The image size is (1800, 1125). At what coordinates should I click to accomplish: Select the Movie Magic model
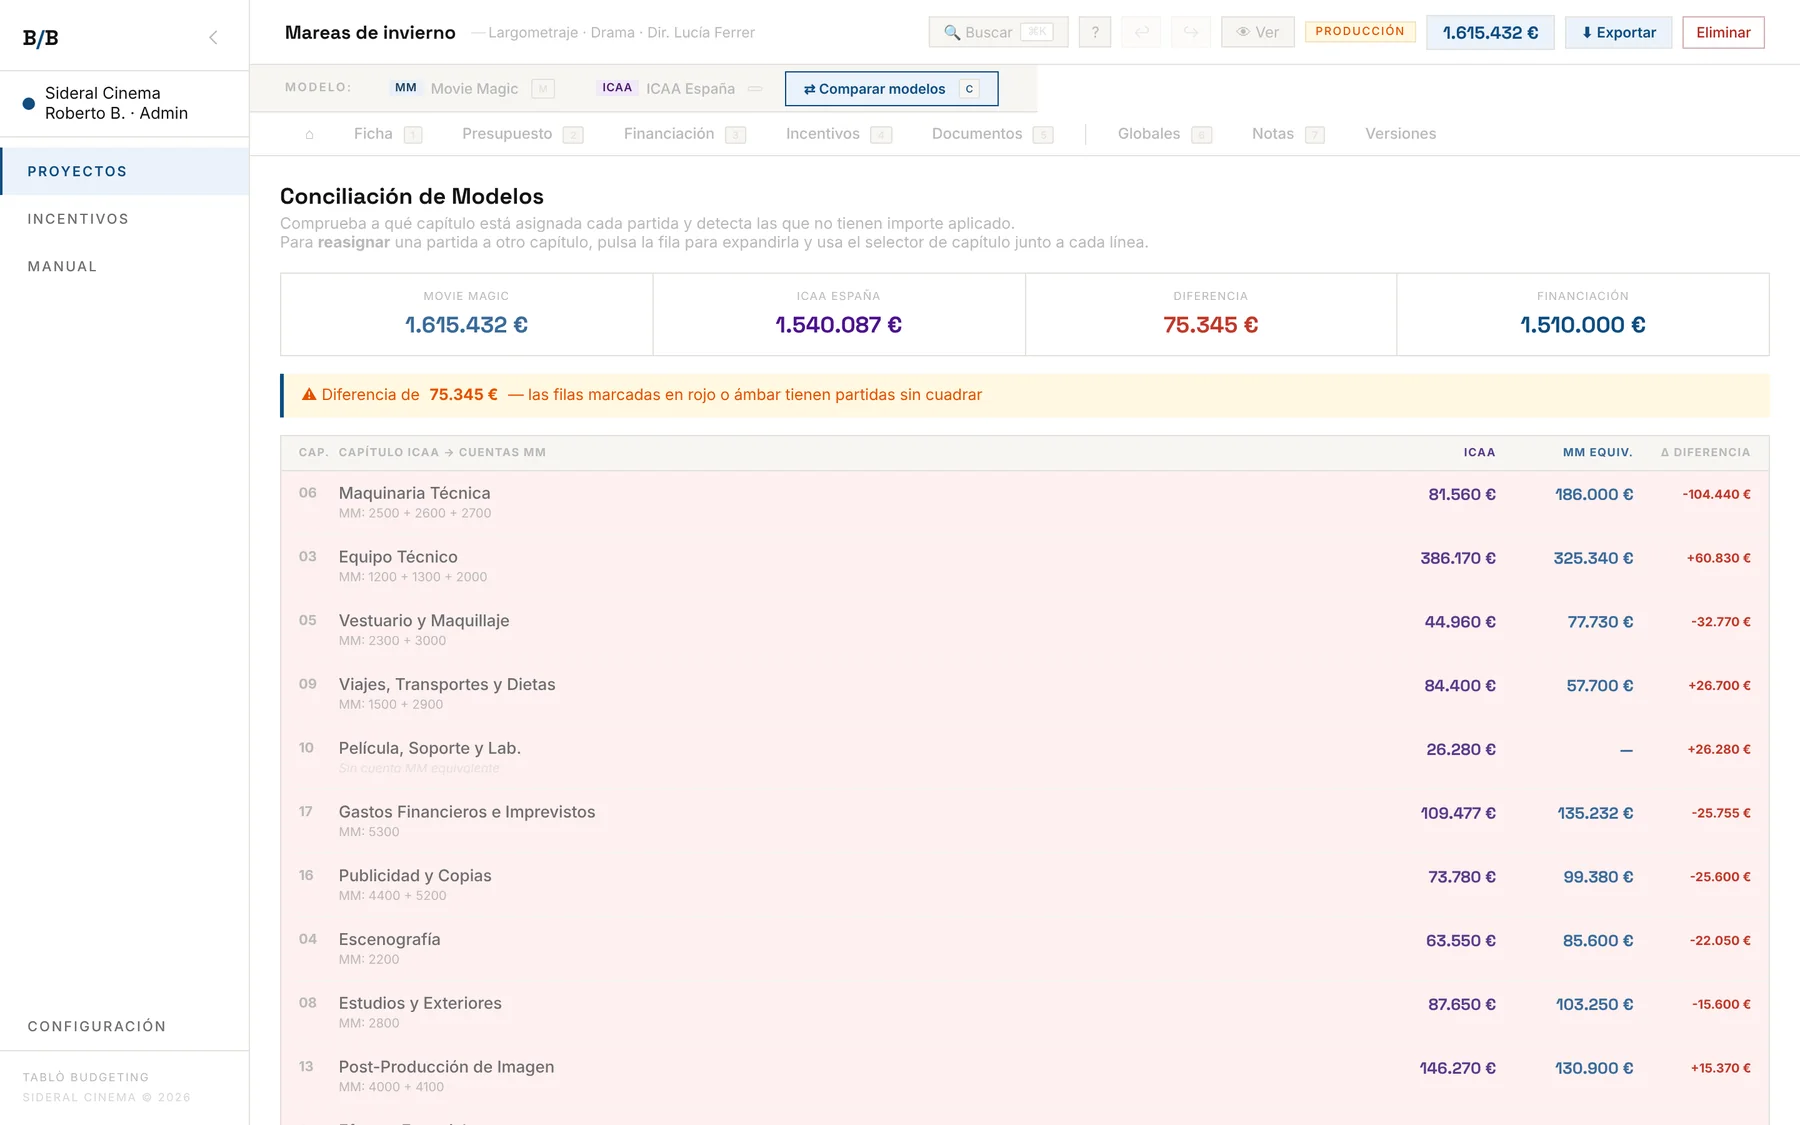coord(472,88)
